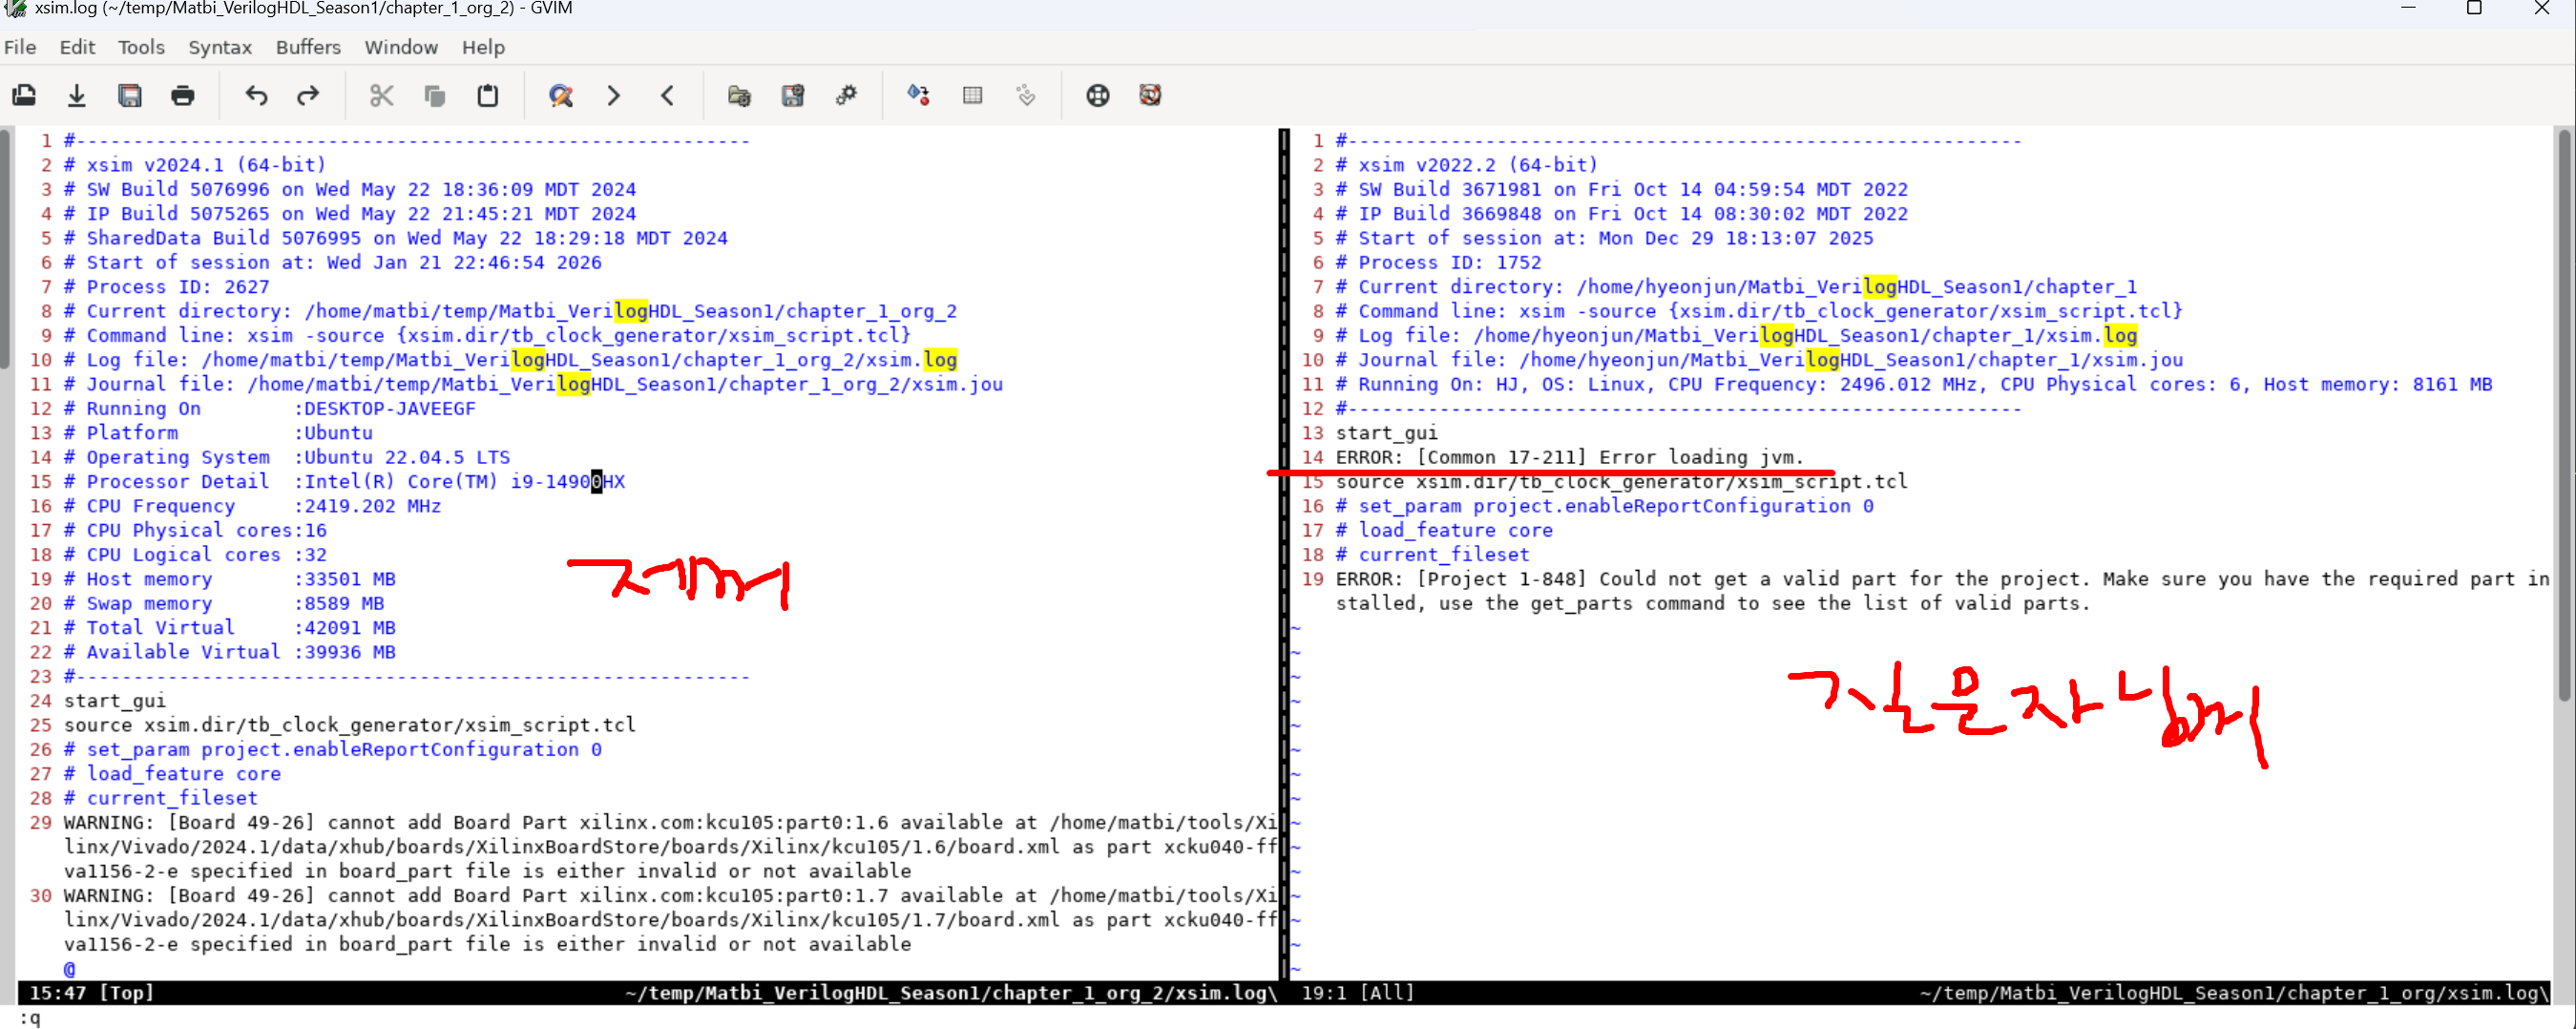Click 'Platform :Ubuntu' line
The width and height of the screenshot is (2576, 1029).
(x=218, y=433)
